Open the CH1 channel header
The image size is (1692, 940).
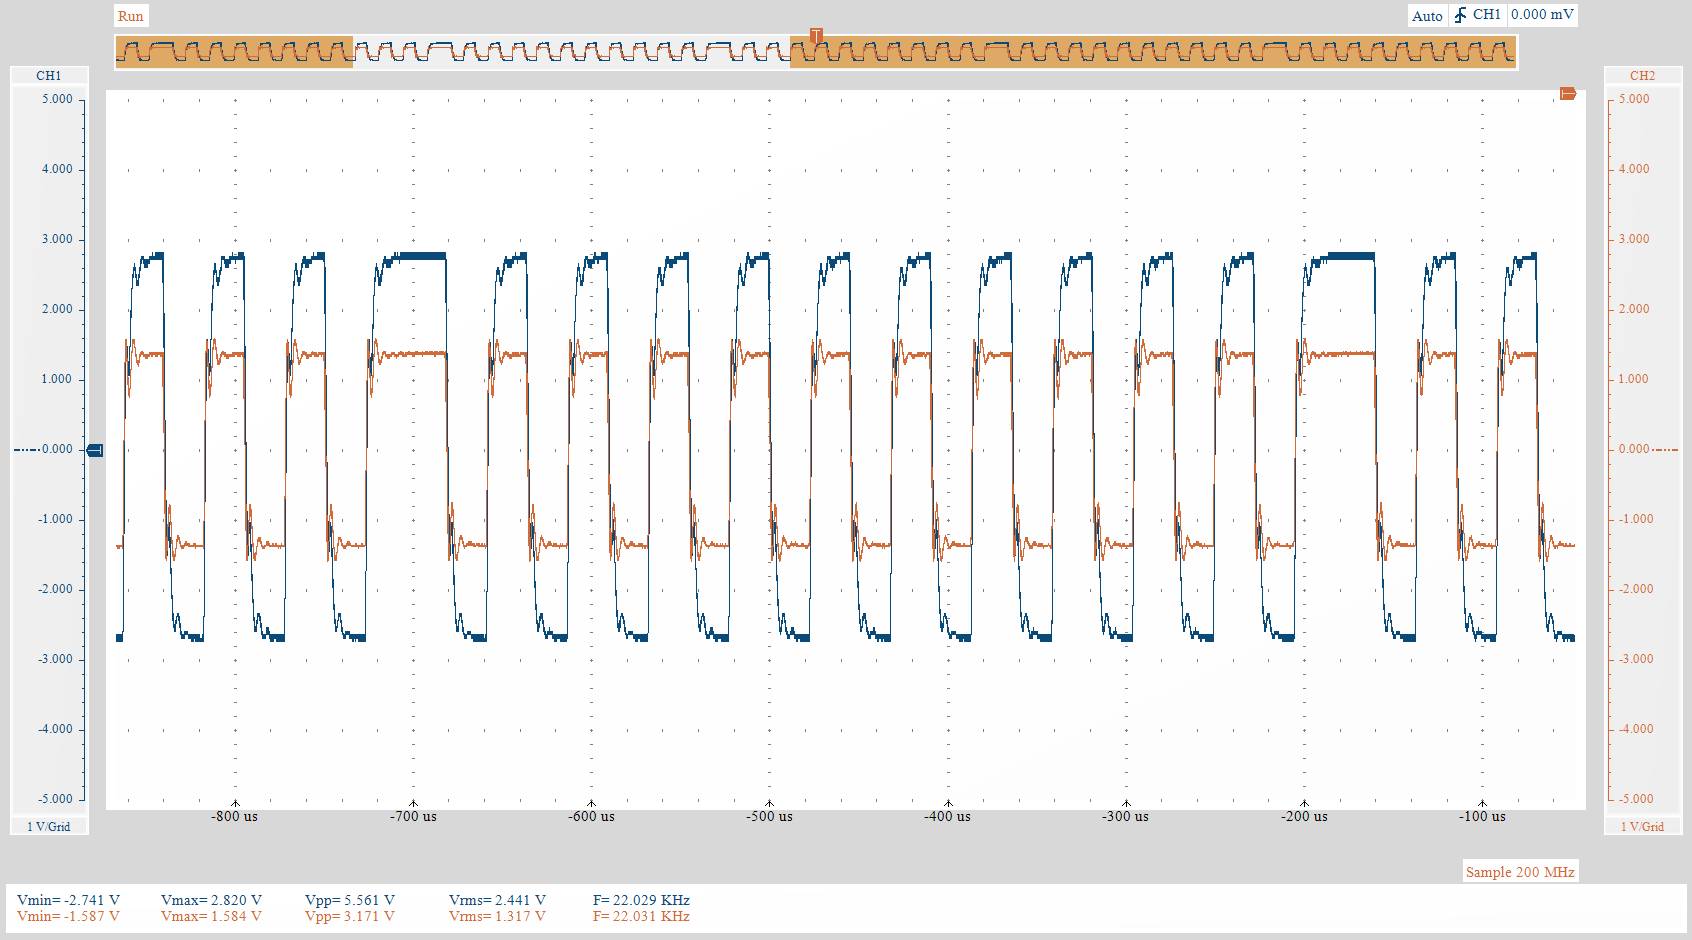tap(49, 76)
